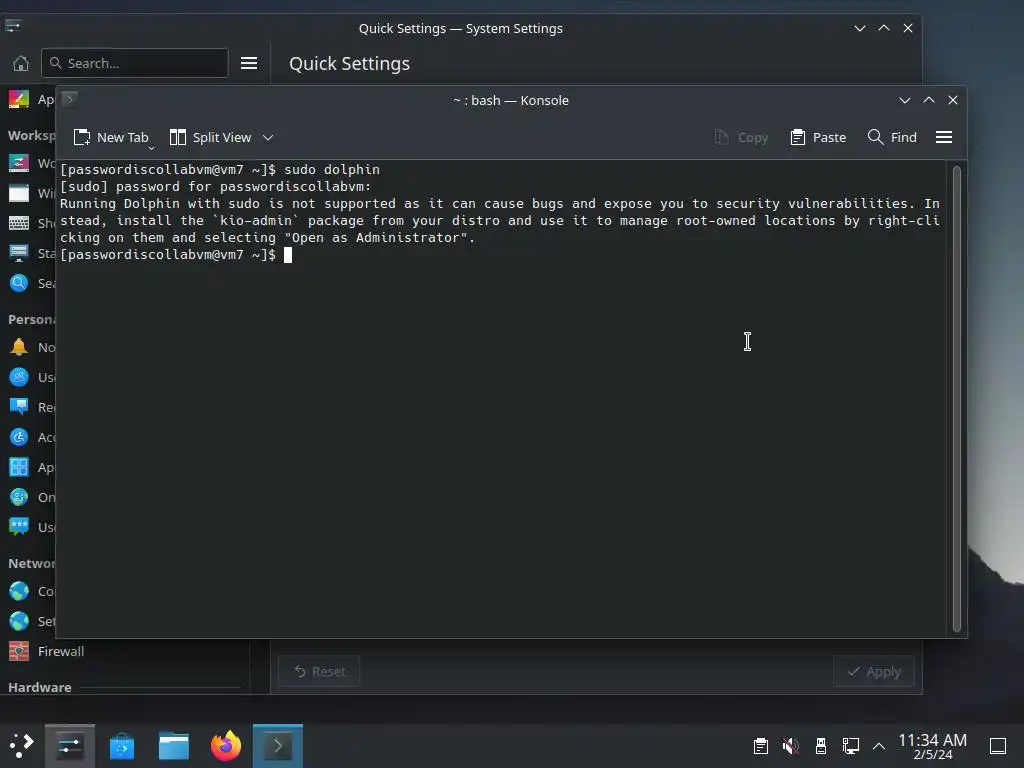Click the Paste button in Konsole
Image resolution: width=1024 pixels, height=768 pixels.
coord(818,137)
